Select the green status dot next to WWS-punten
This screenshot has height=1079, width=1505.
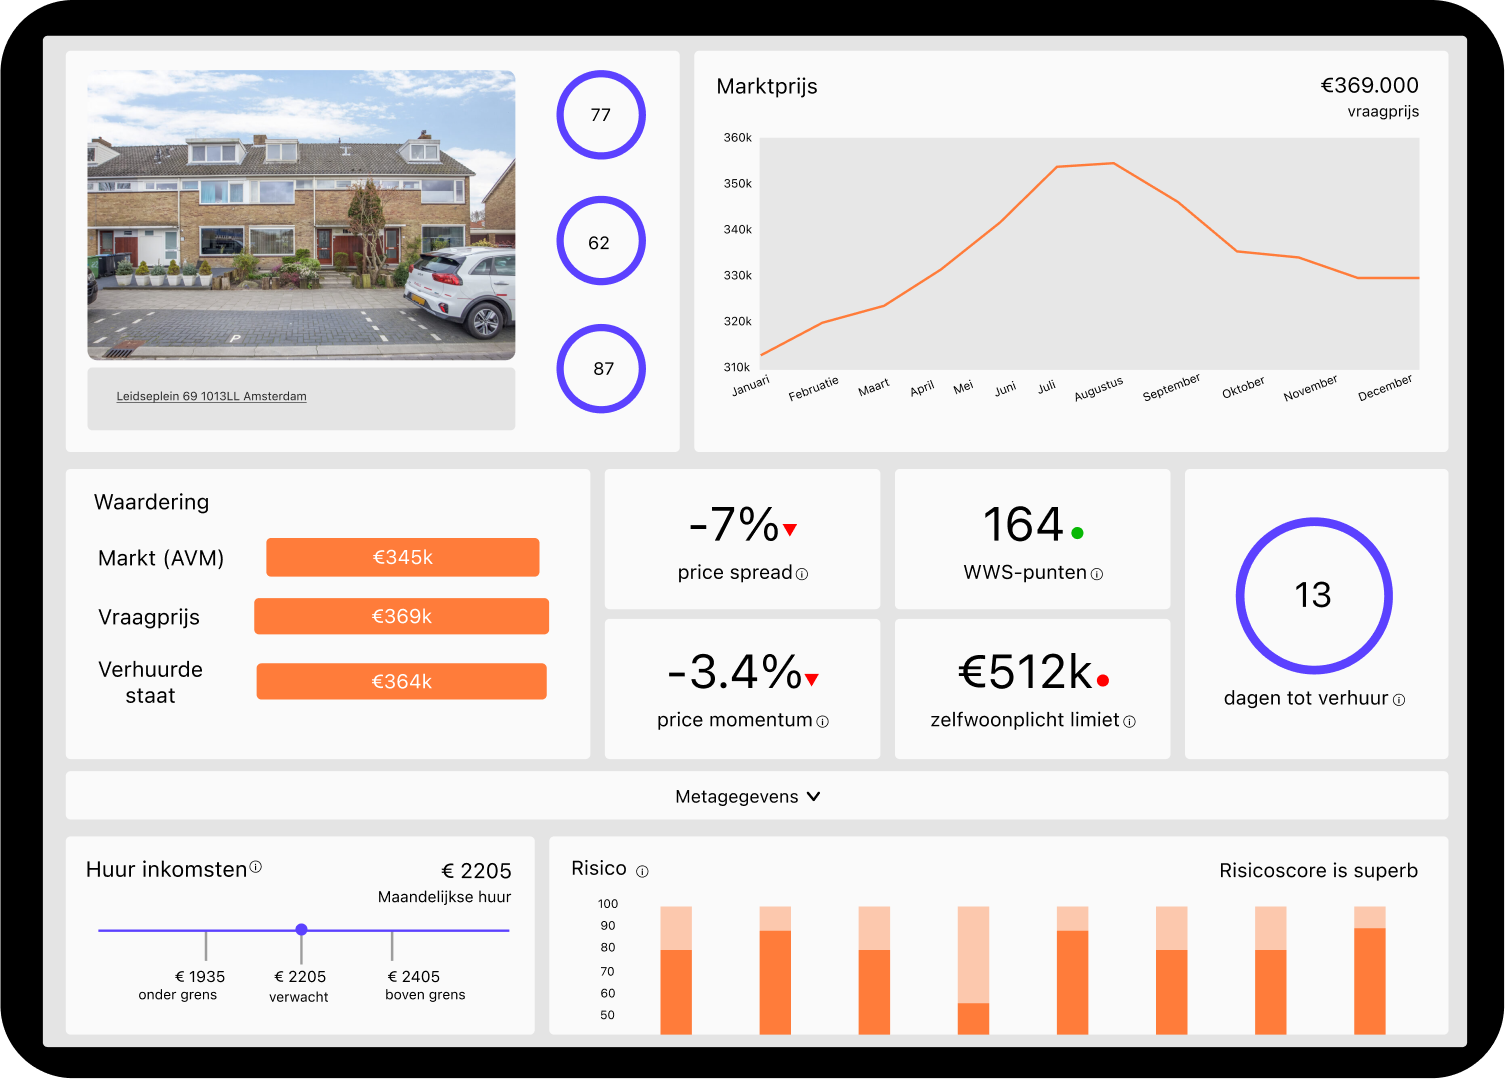(1077, 530)
